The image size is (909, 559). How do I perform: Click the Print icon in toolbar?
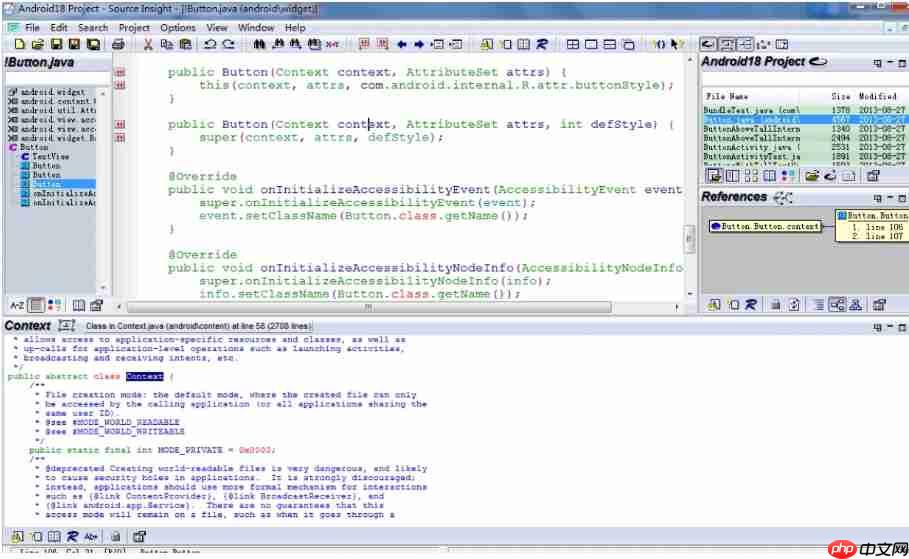(x=118, y=44)
